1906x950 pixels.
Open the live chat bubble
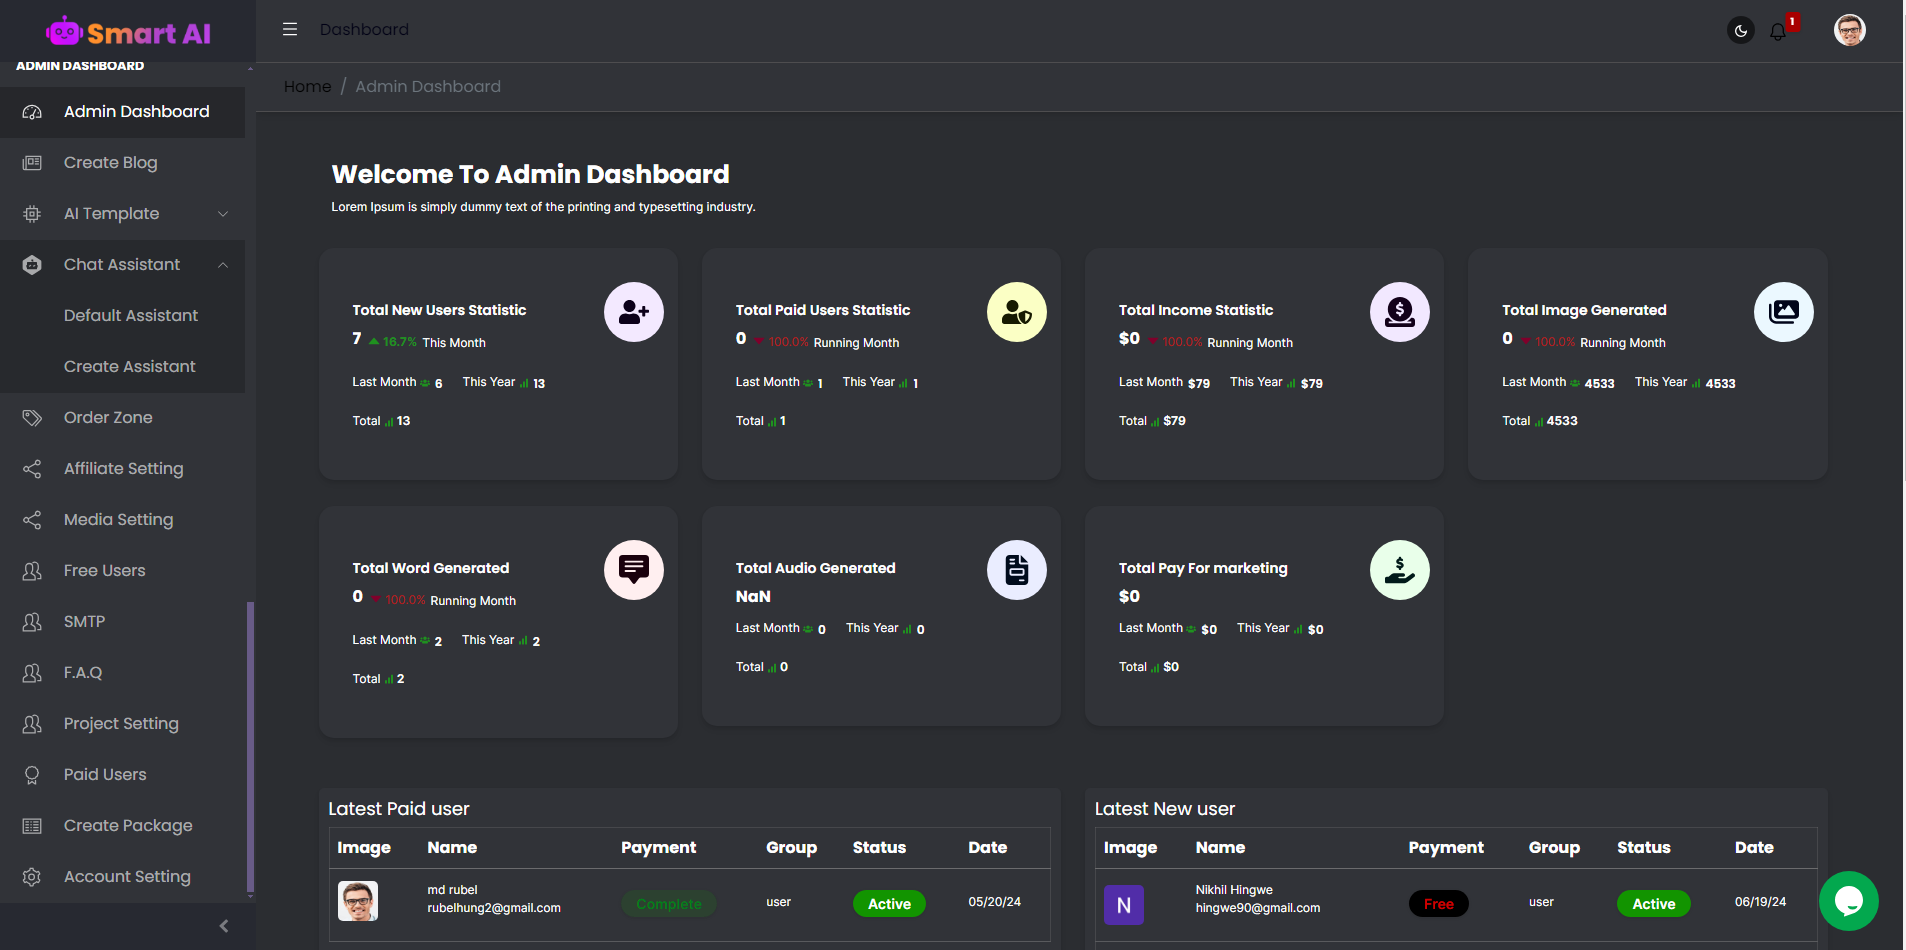(x=1848, y=901)
